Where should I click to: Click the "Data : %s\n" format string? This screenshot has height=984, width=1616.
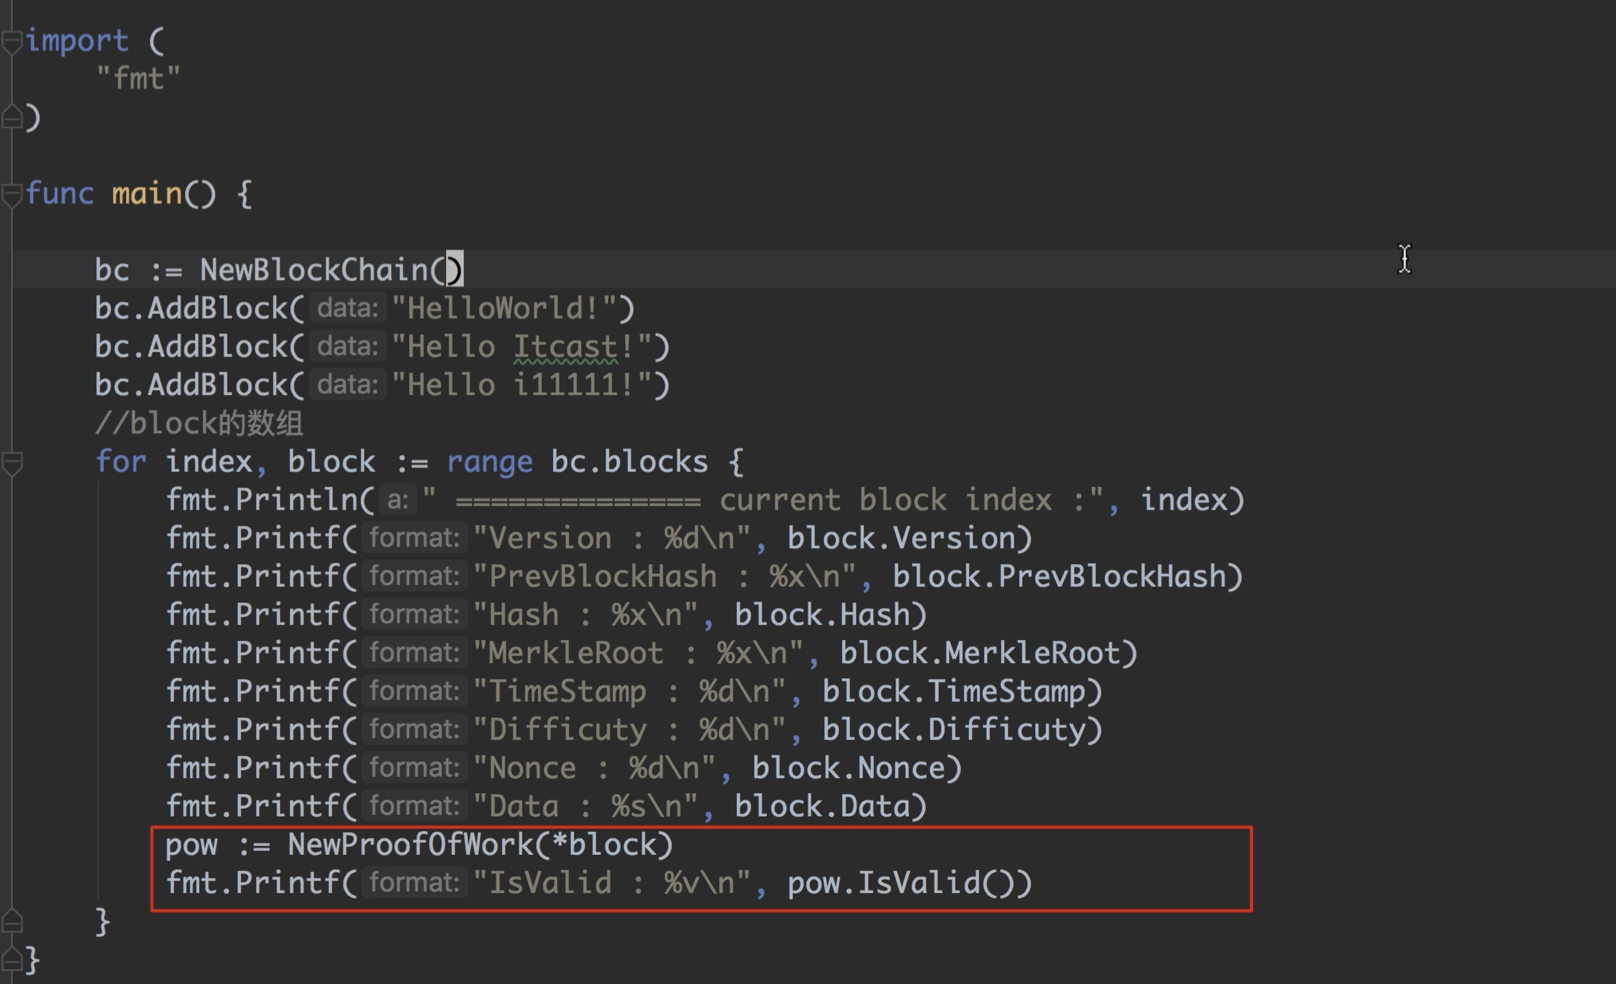coord(584,806)
